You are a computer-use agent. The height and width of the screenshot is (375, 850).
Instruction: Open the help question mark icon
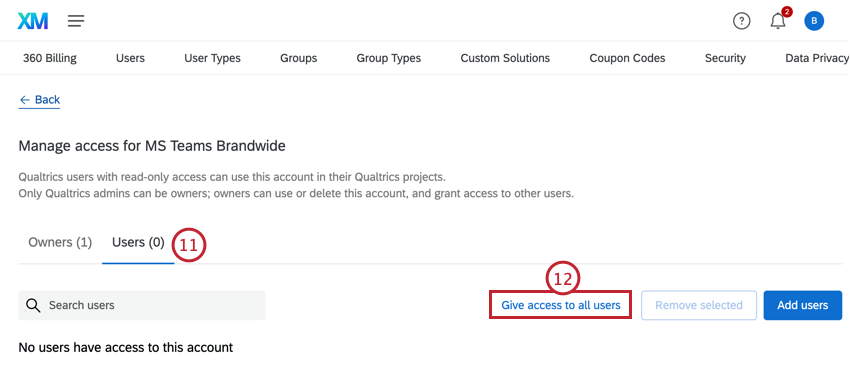(741, 21)
